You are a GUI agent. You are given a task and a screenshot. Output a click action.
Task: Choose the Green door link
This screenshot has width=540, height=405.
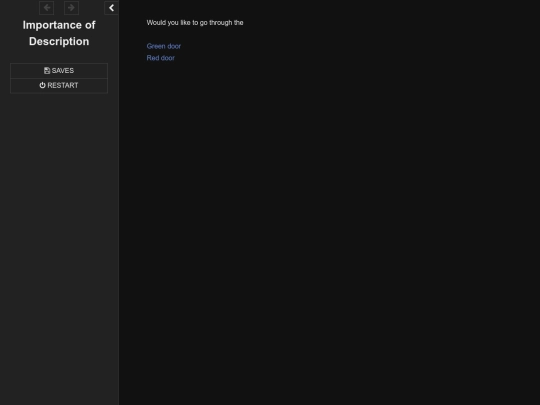[164, 46]
